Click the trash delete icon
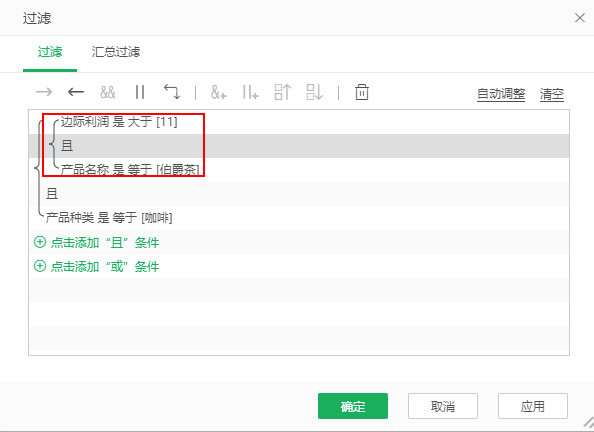This screenshot has height=432, width=594. pos(361,92)
